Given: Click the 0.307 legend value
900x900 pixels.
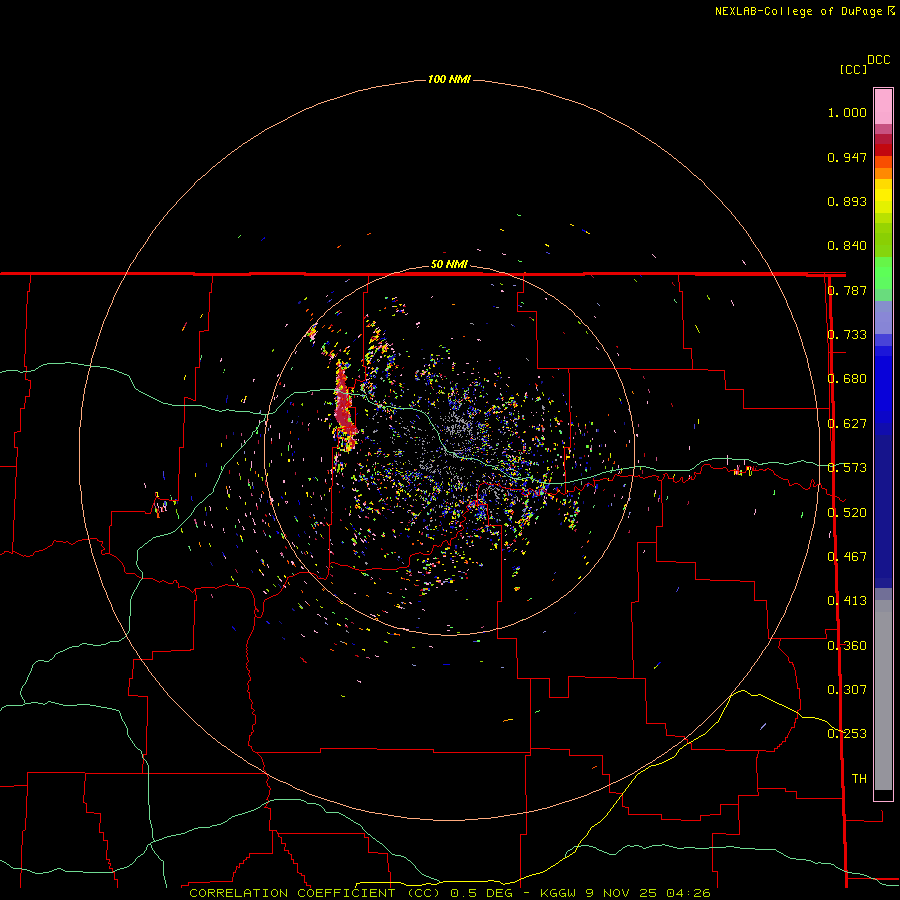Looking at the screenshot, I should [847, 690].
